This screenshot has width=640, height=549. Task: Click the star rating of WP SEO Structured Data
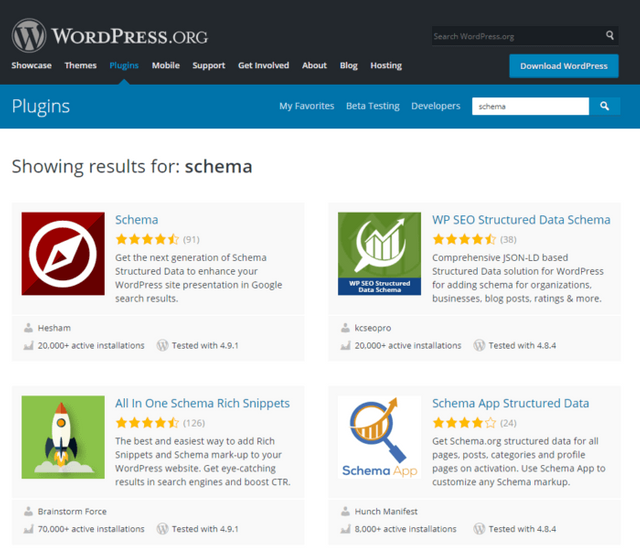pyautogui.click(x=464, y=239)
